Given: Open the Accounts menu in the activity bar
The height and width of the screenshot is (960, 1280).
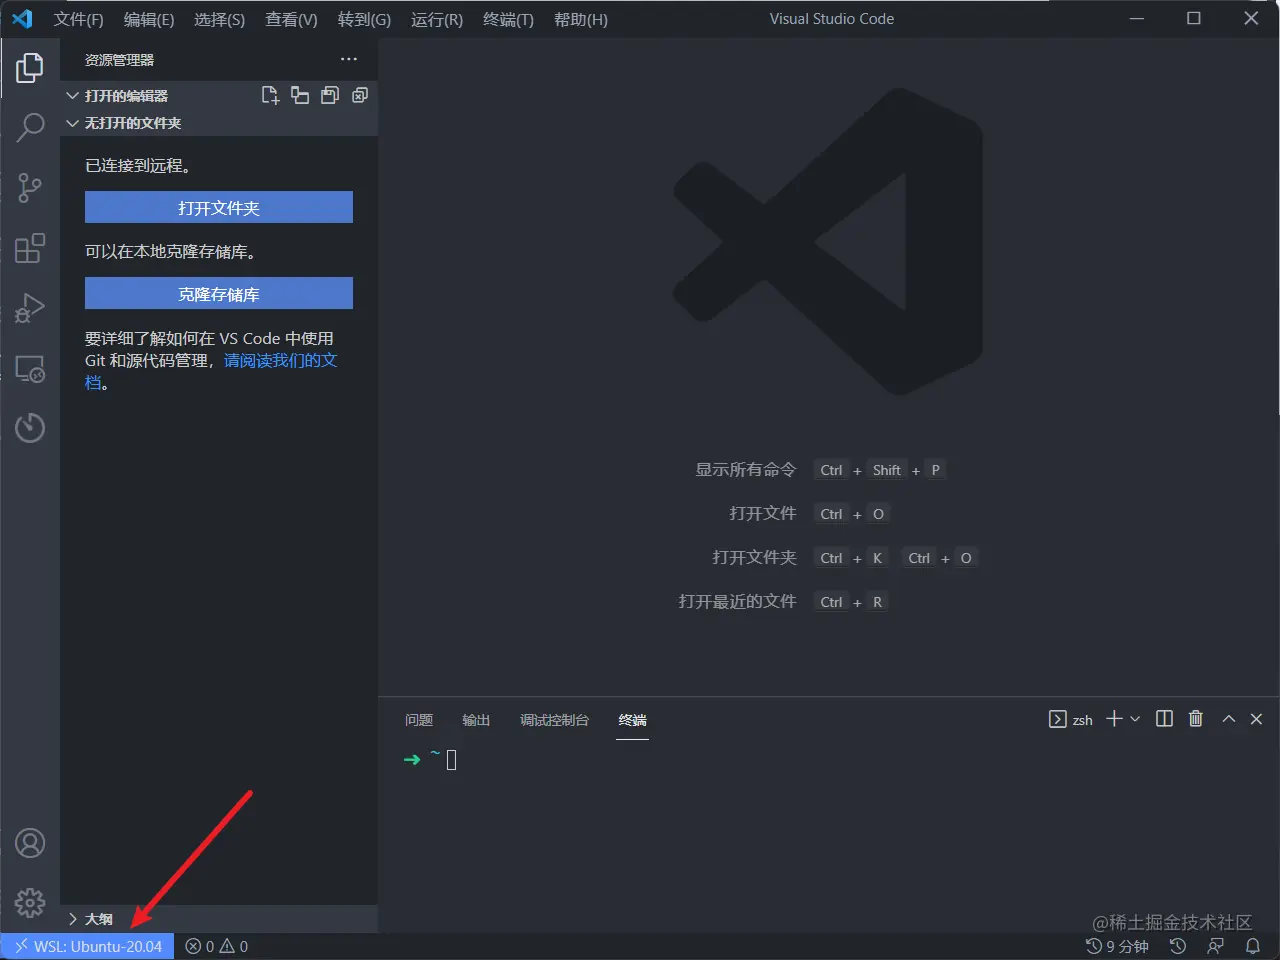Looking at the screenshot, I should click(x=30, y=843).
